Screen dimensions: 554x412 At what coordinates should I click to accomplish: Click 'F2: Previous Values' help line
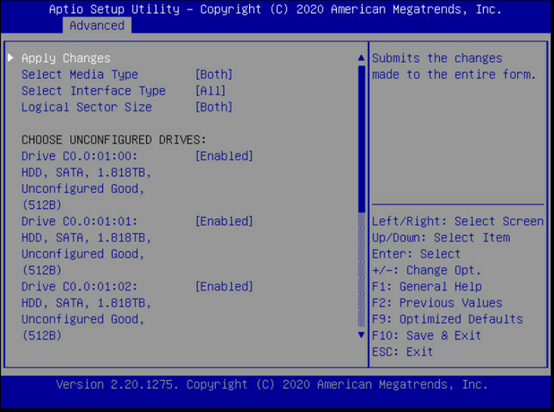[437, 302]
